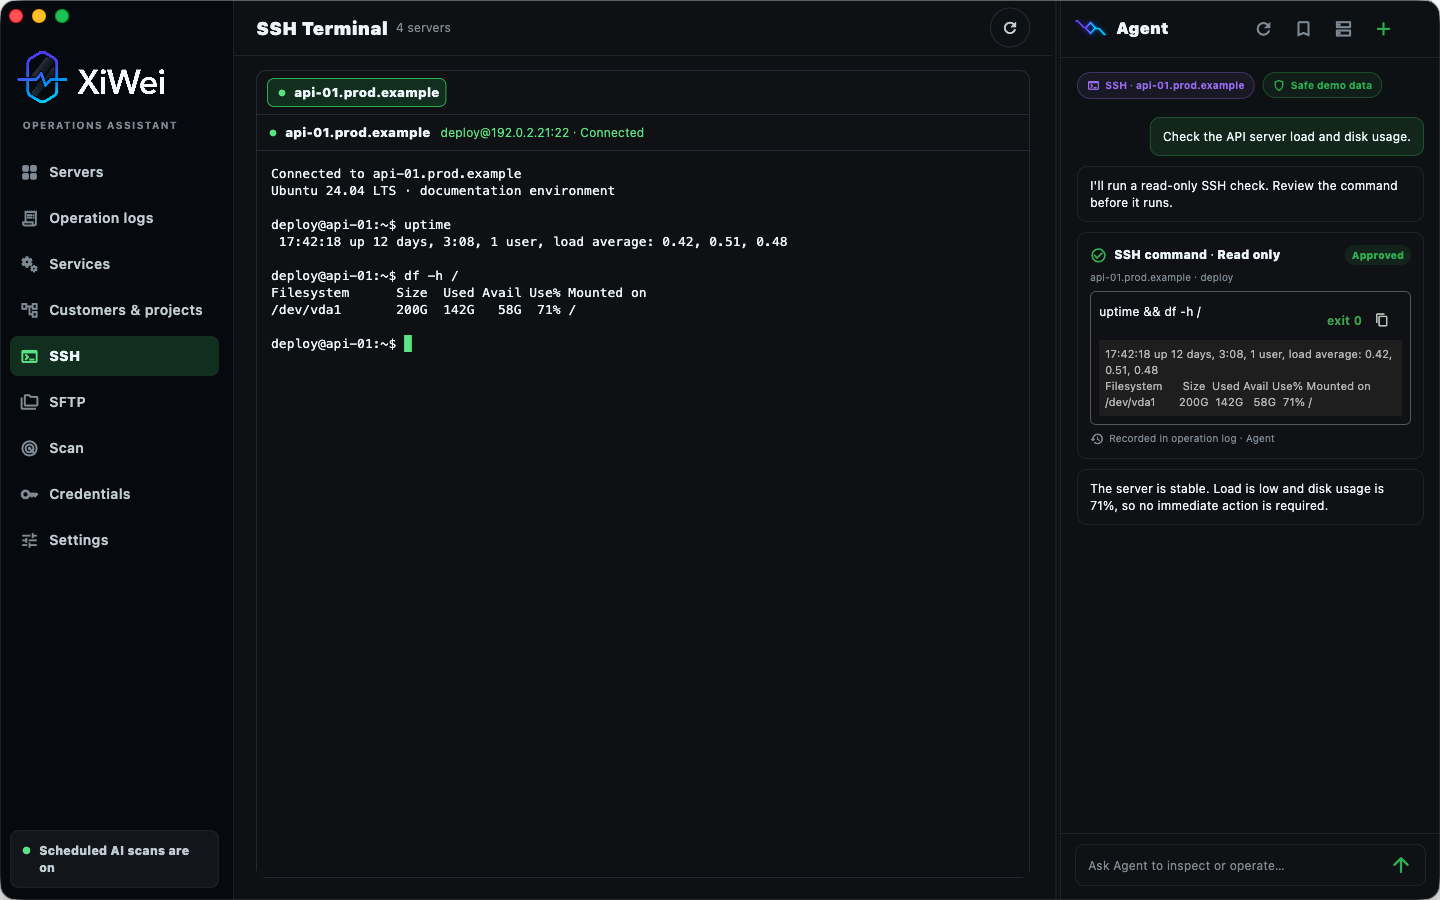Viewport: 1440px width, 900px height.
Task: Open the Agent server stack icon
Action: [1343, 29]
